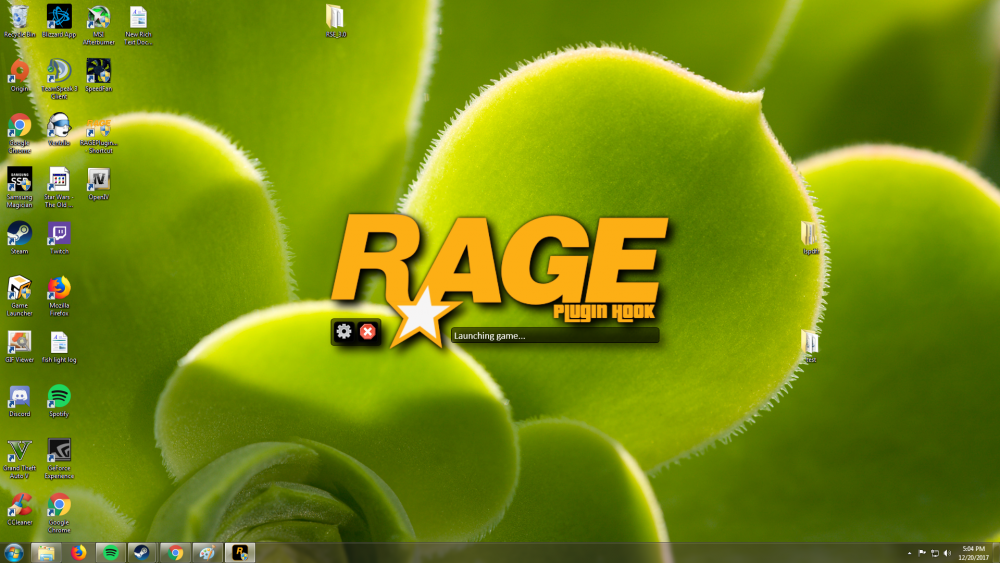
Task: Select the TeamSpeak 3 Client shortcut
Action: click(59, 79)
